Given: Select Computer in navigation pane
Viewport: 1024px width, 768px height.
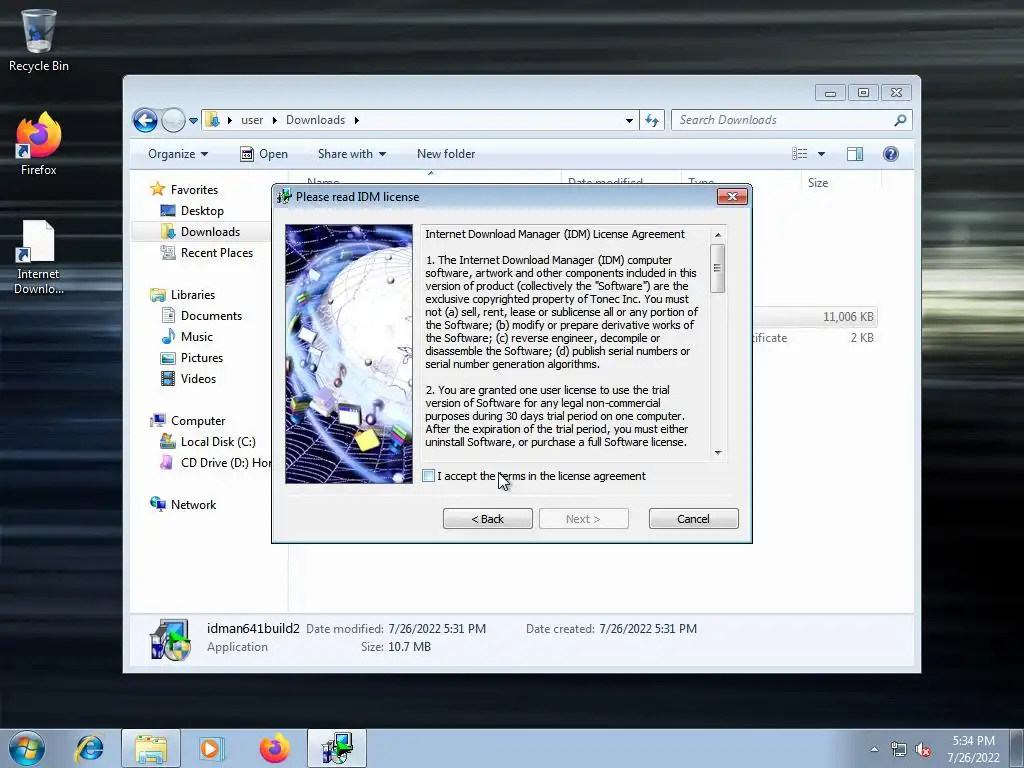Looking at the screenshot, I should 198,421.
